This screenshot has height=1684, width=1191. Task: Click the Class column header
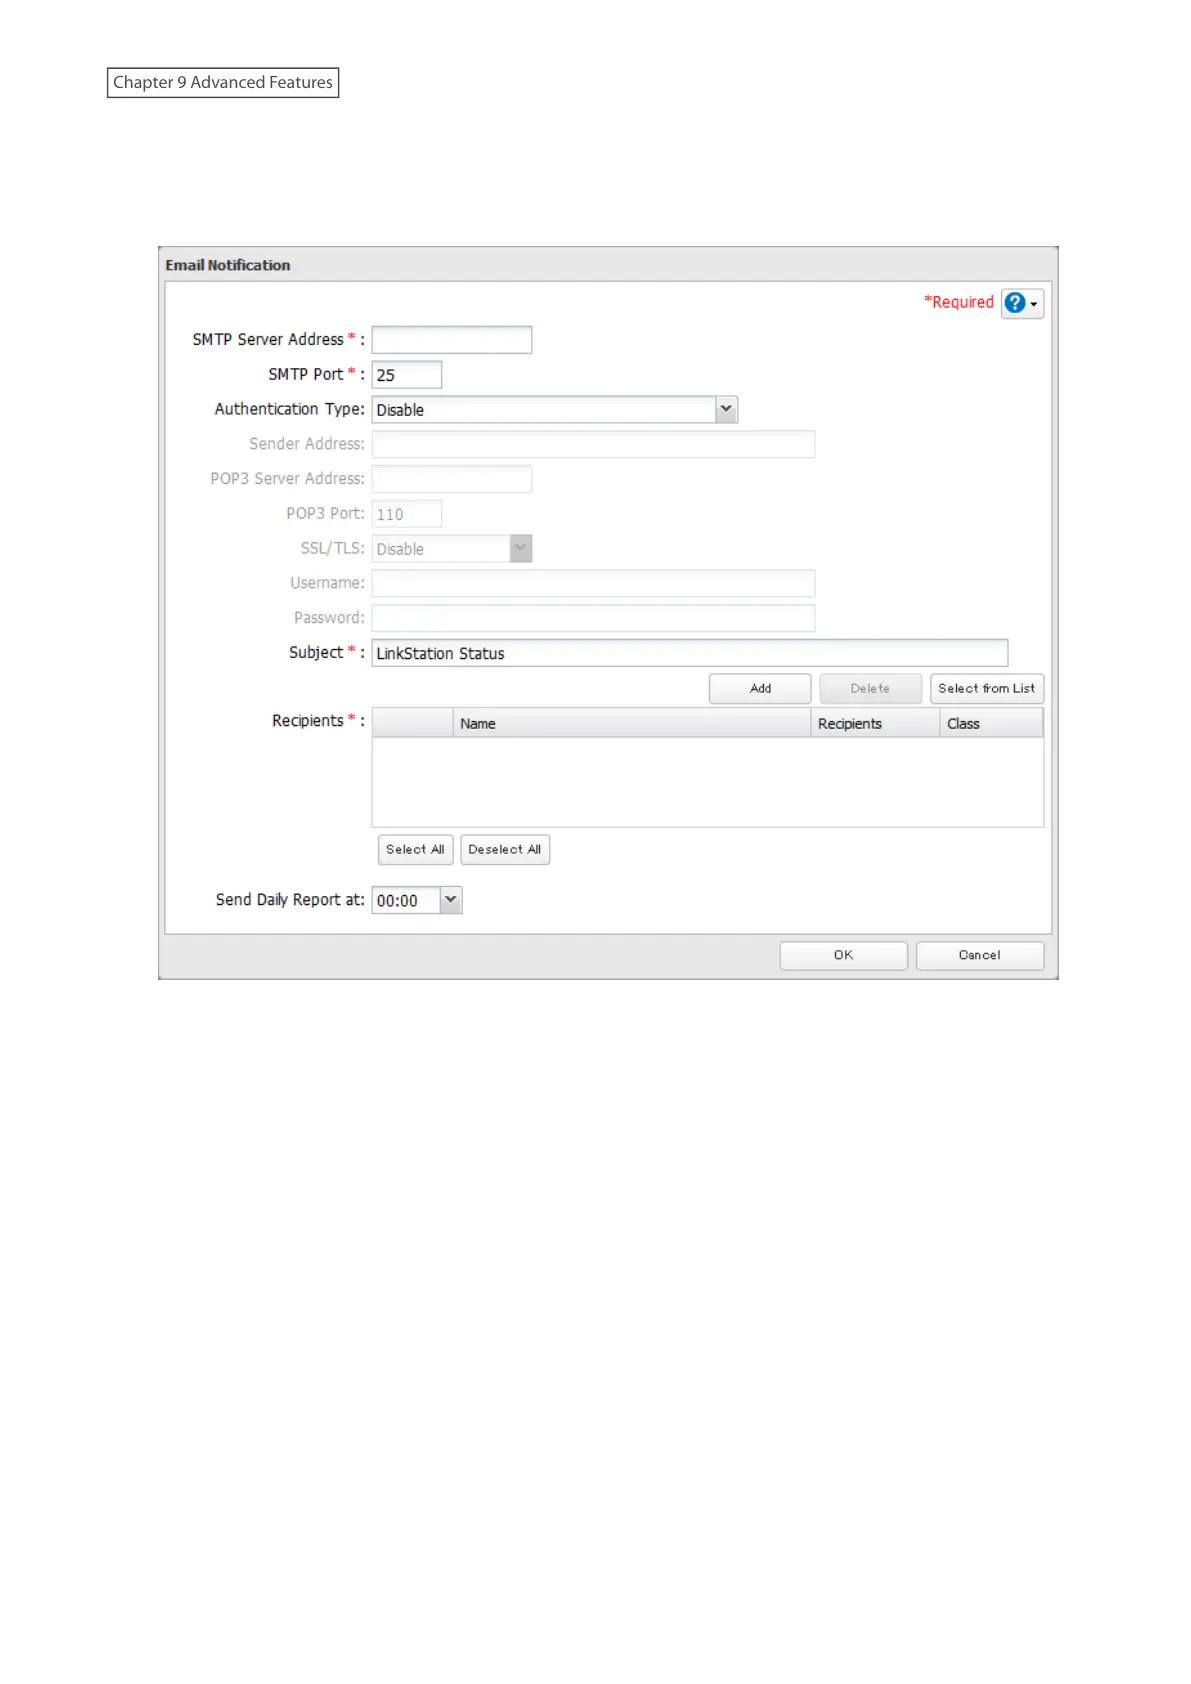pyautogui.click(x=991, y=723)
